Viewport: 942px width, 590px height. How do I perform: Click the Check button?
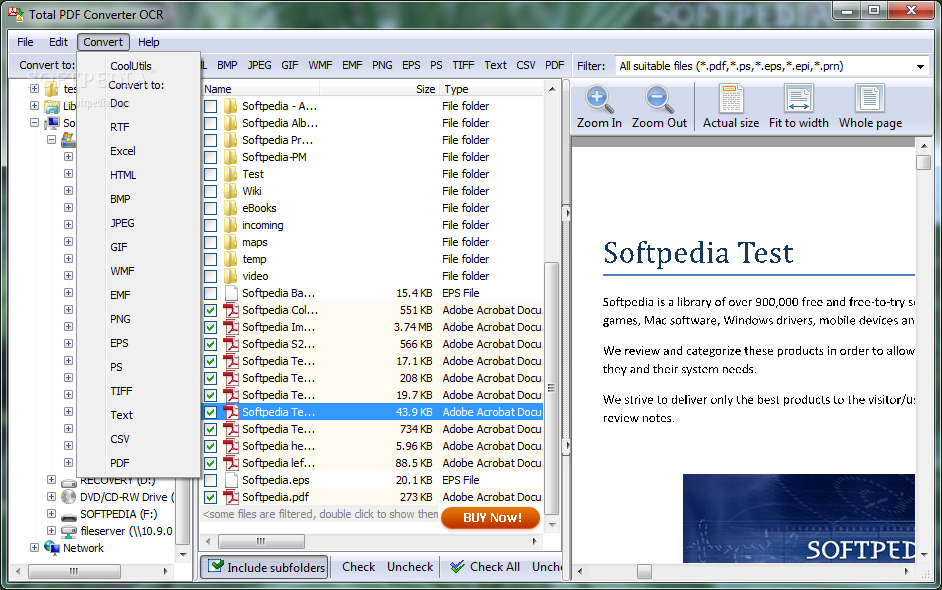click(359, 567)
